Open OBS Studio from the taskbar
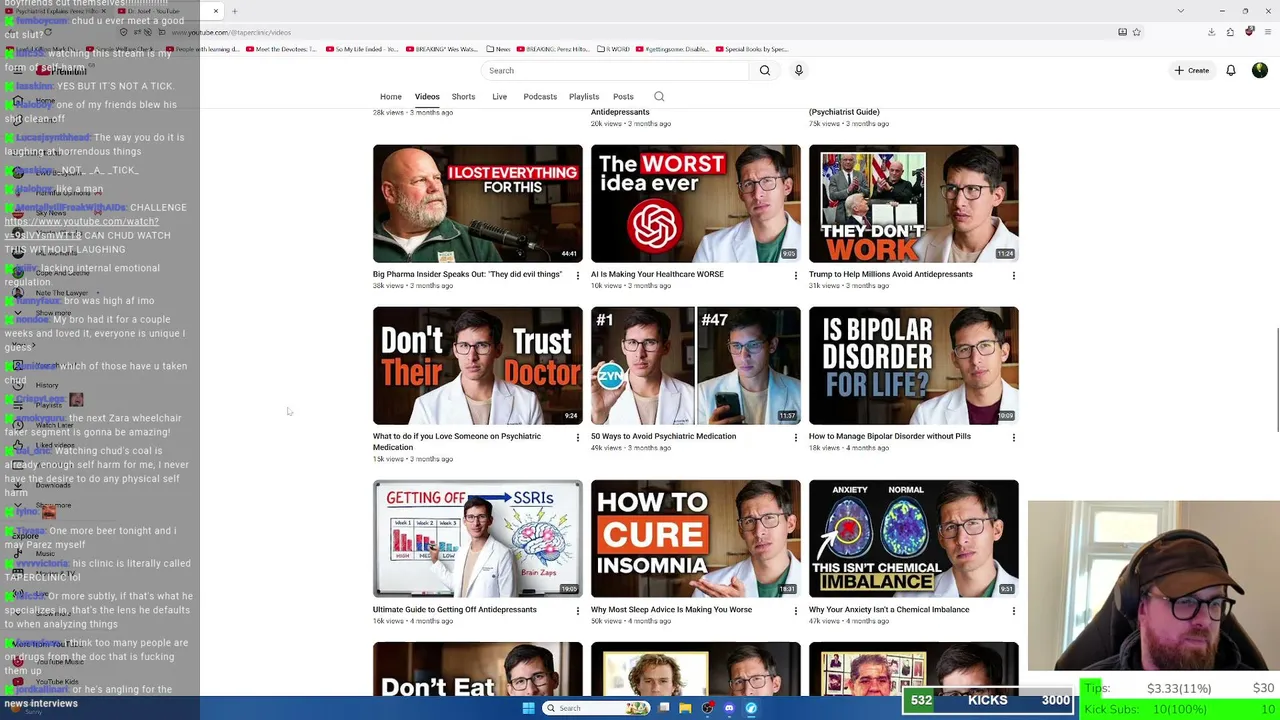The width and height of the screenshot is (1280, 720). click(708, 708)
